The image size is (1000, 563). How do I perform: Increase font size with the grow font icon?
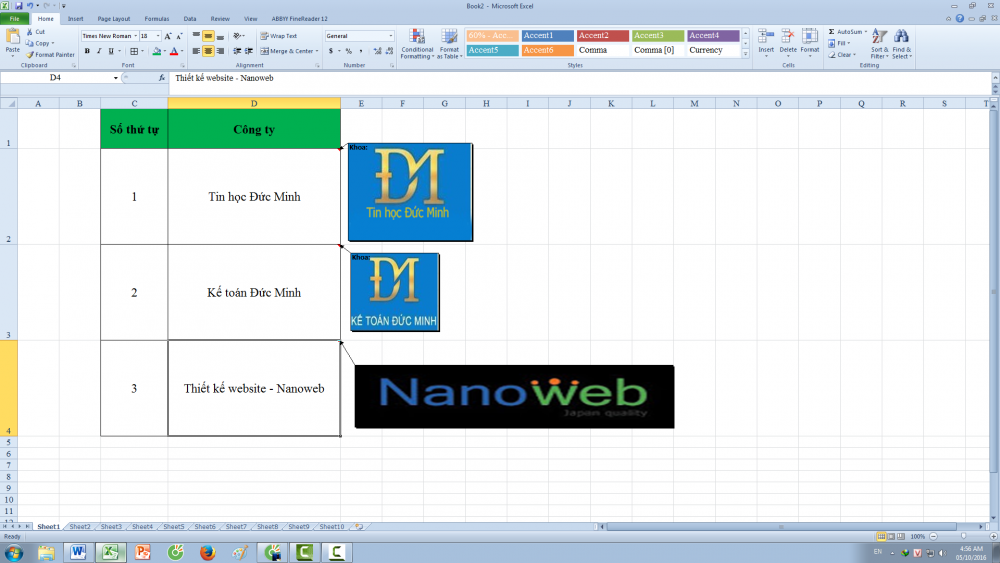pos(168,36)
